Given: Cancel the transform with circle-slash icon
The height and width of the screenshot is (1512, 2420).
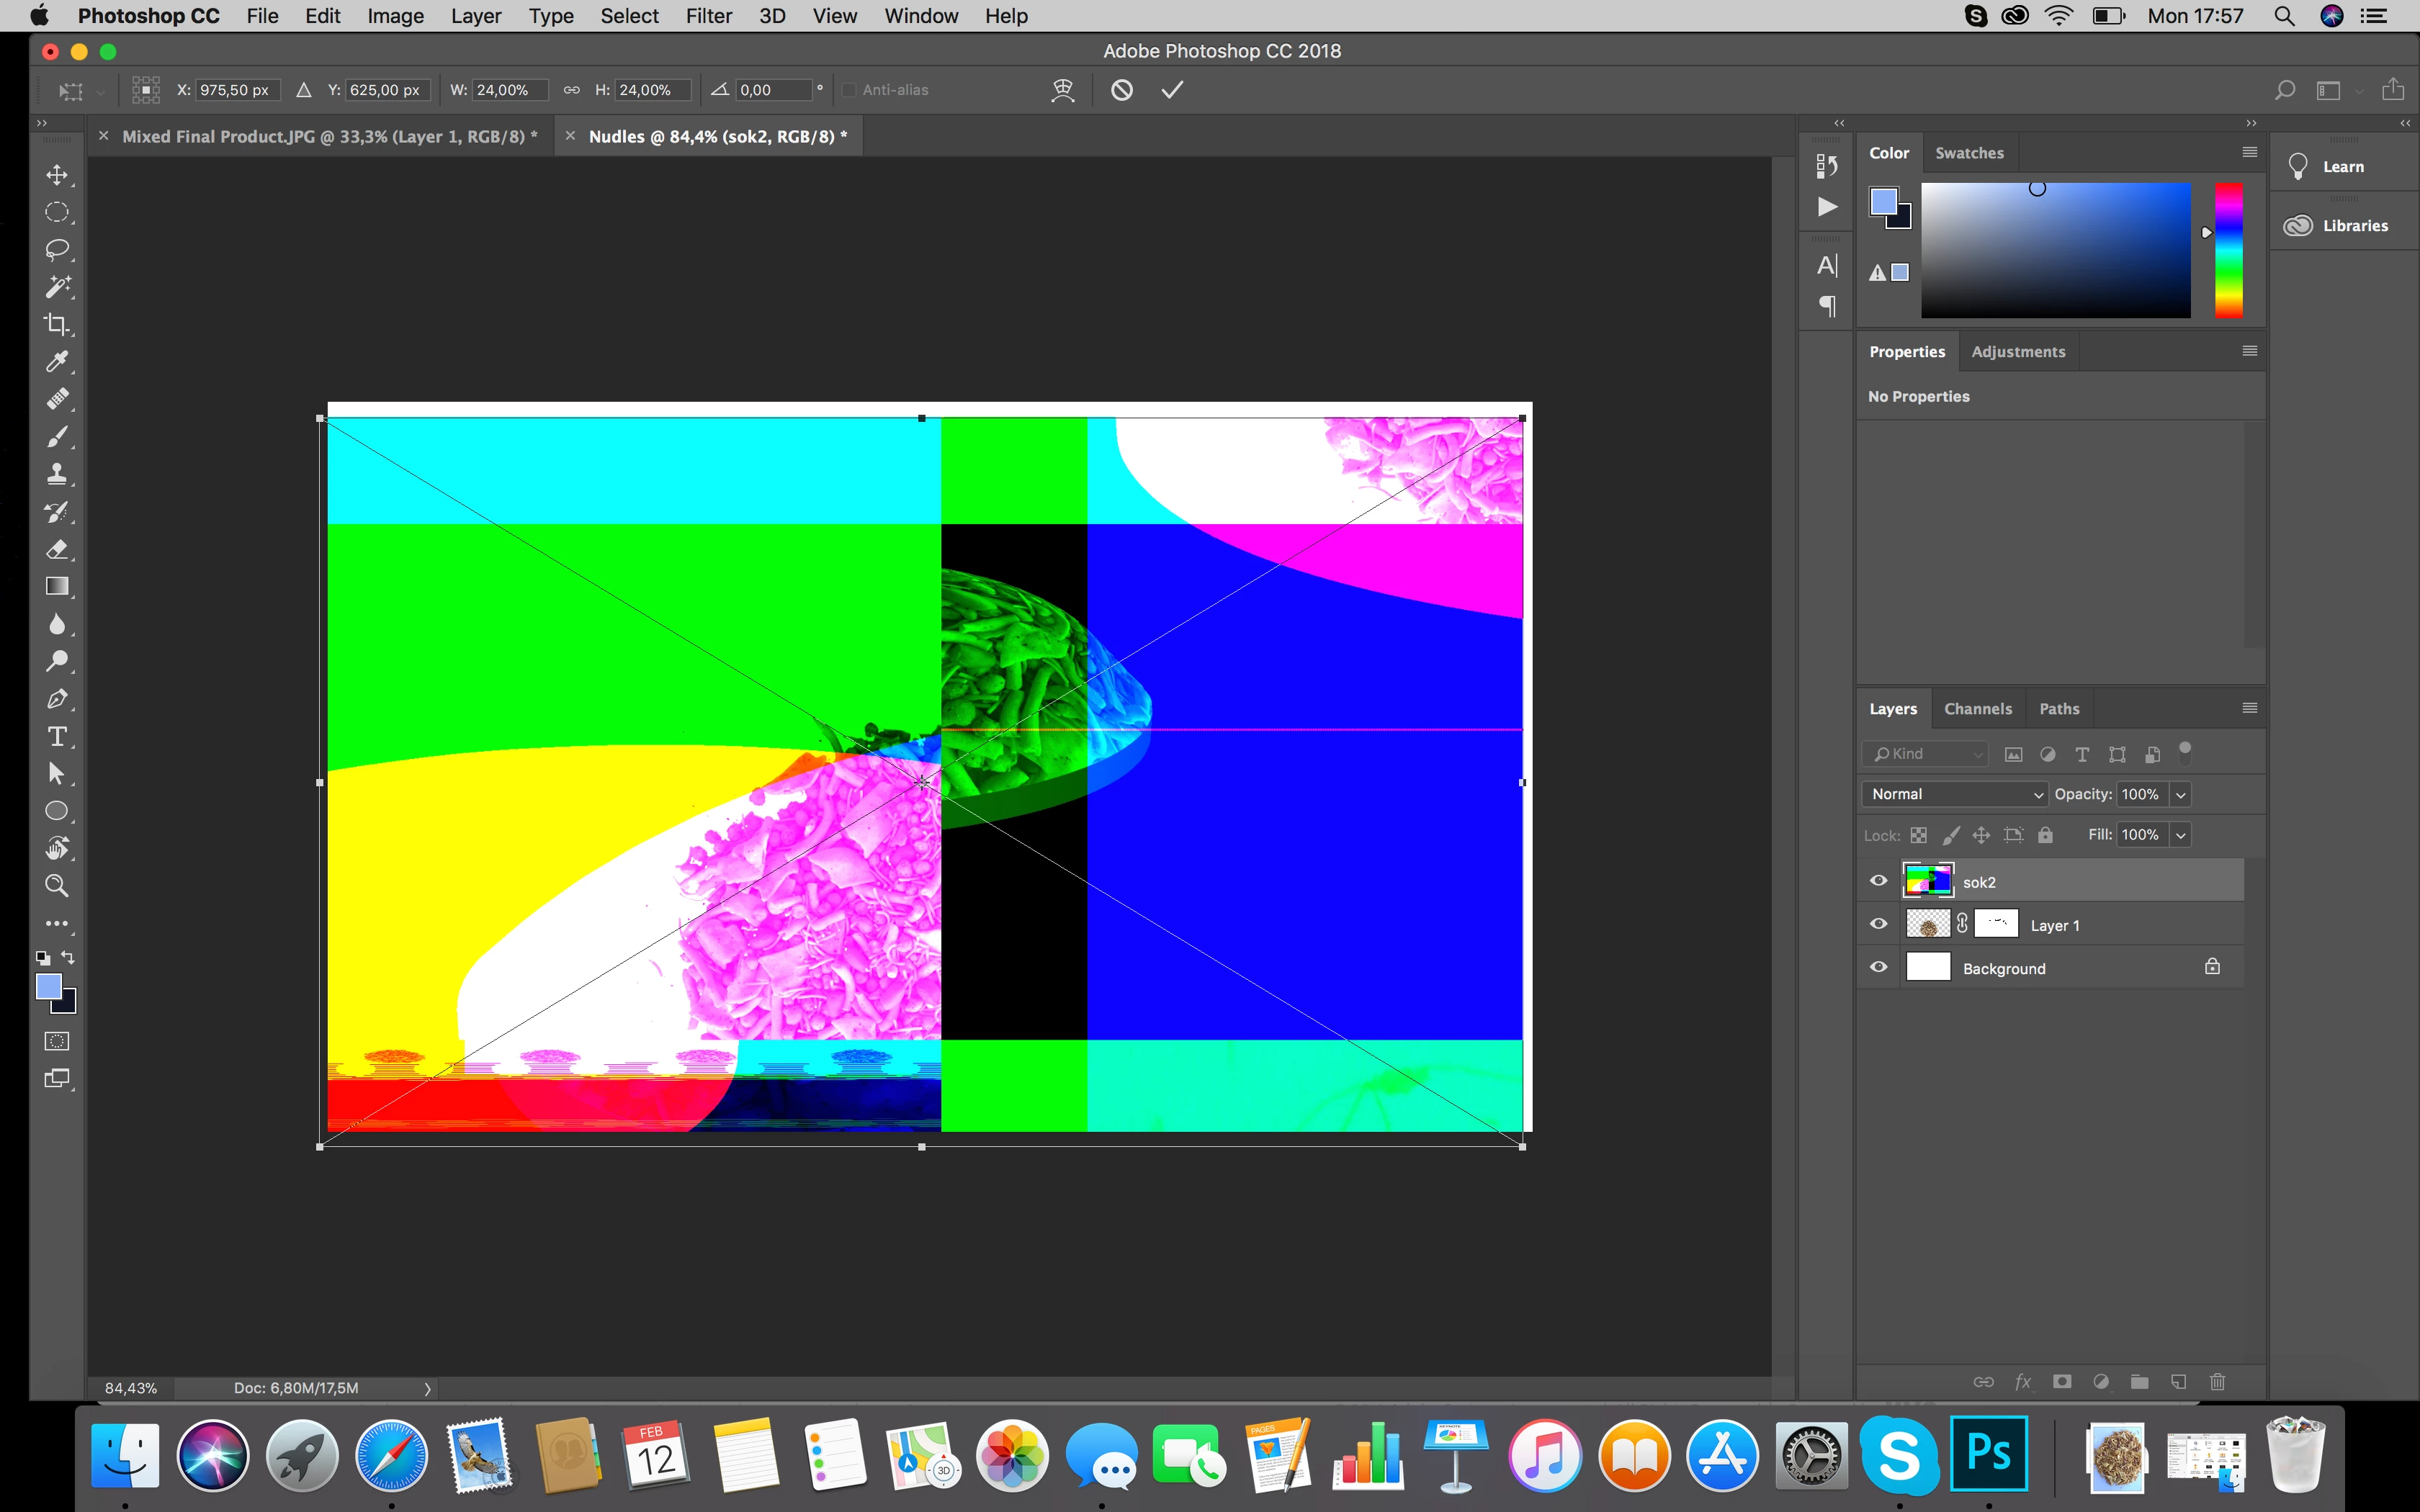Looking at the screenshot, I should tap(1122, 90).
